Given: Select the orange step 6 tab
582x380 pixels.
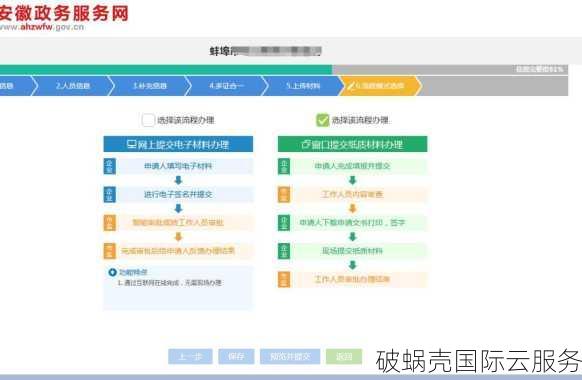Looking at the screenshot, I should pyautogui.click(x=380, y=86).
